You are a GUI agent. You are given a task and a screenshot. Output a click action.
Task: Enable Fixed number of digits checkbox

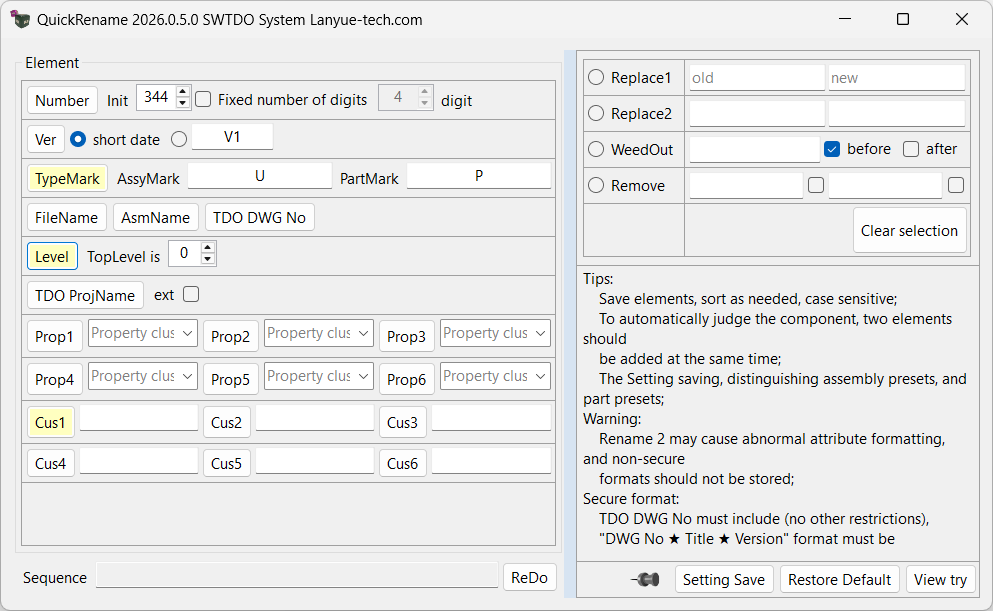203,99
